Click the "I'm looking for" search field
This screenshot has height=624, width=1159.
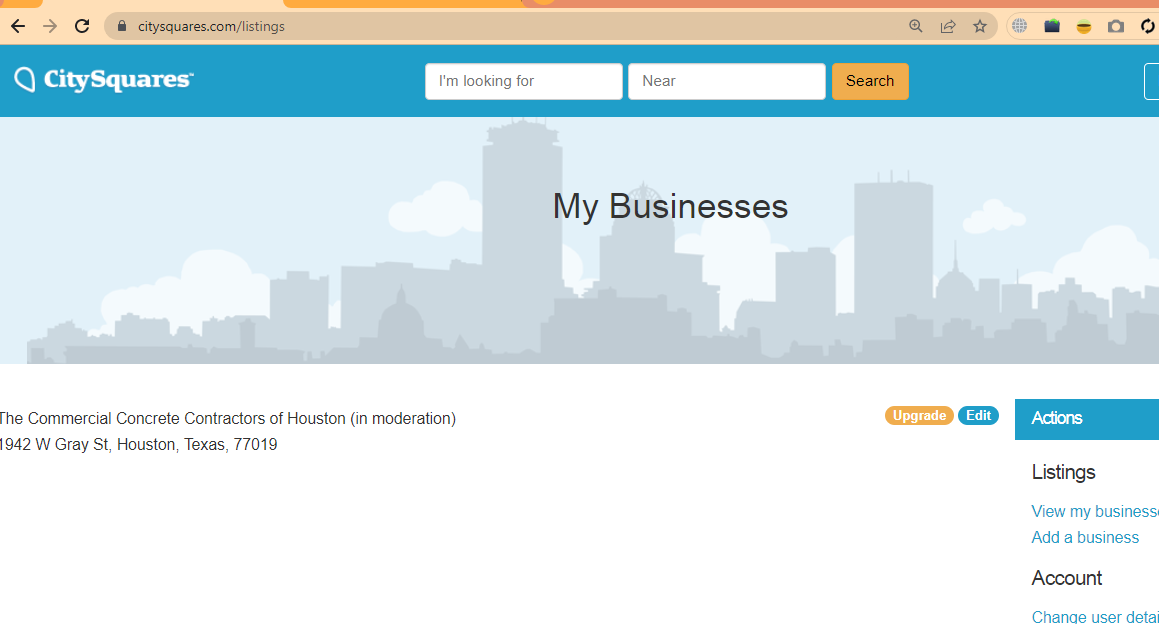pos(523,81)
